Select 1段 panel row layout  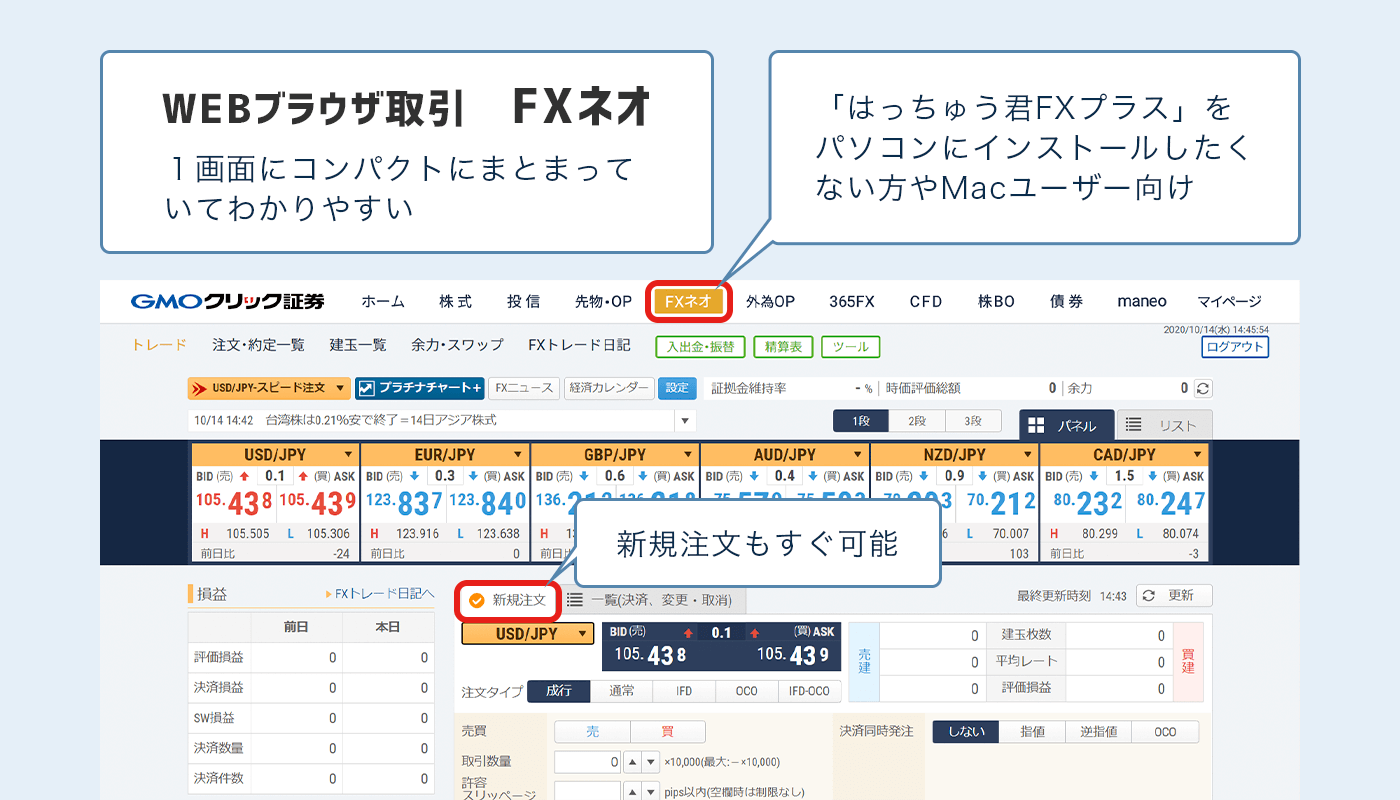click(861, 421)
